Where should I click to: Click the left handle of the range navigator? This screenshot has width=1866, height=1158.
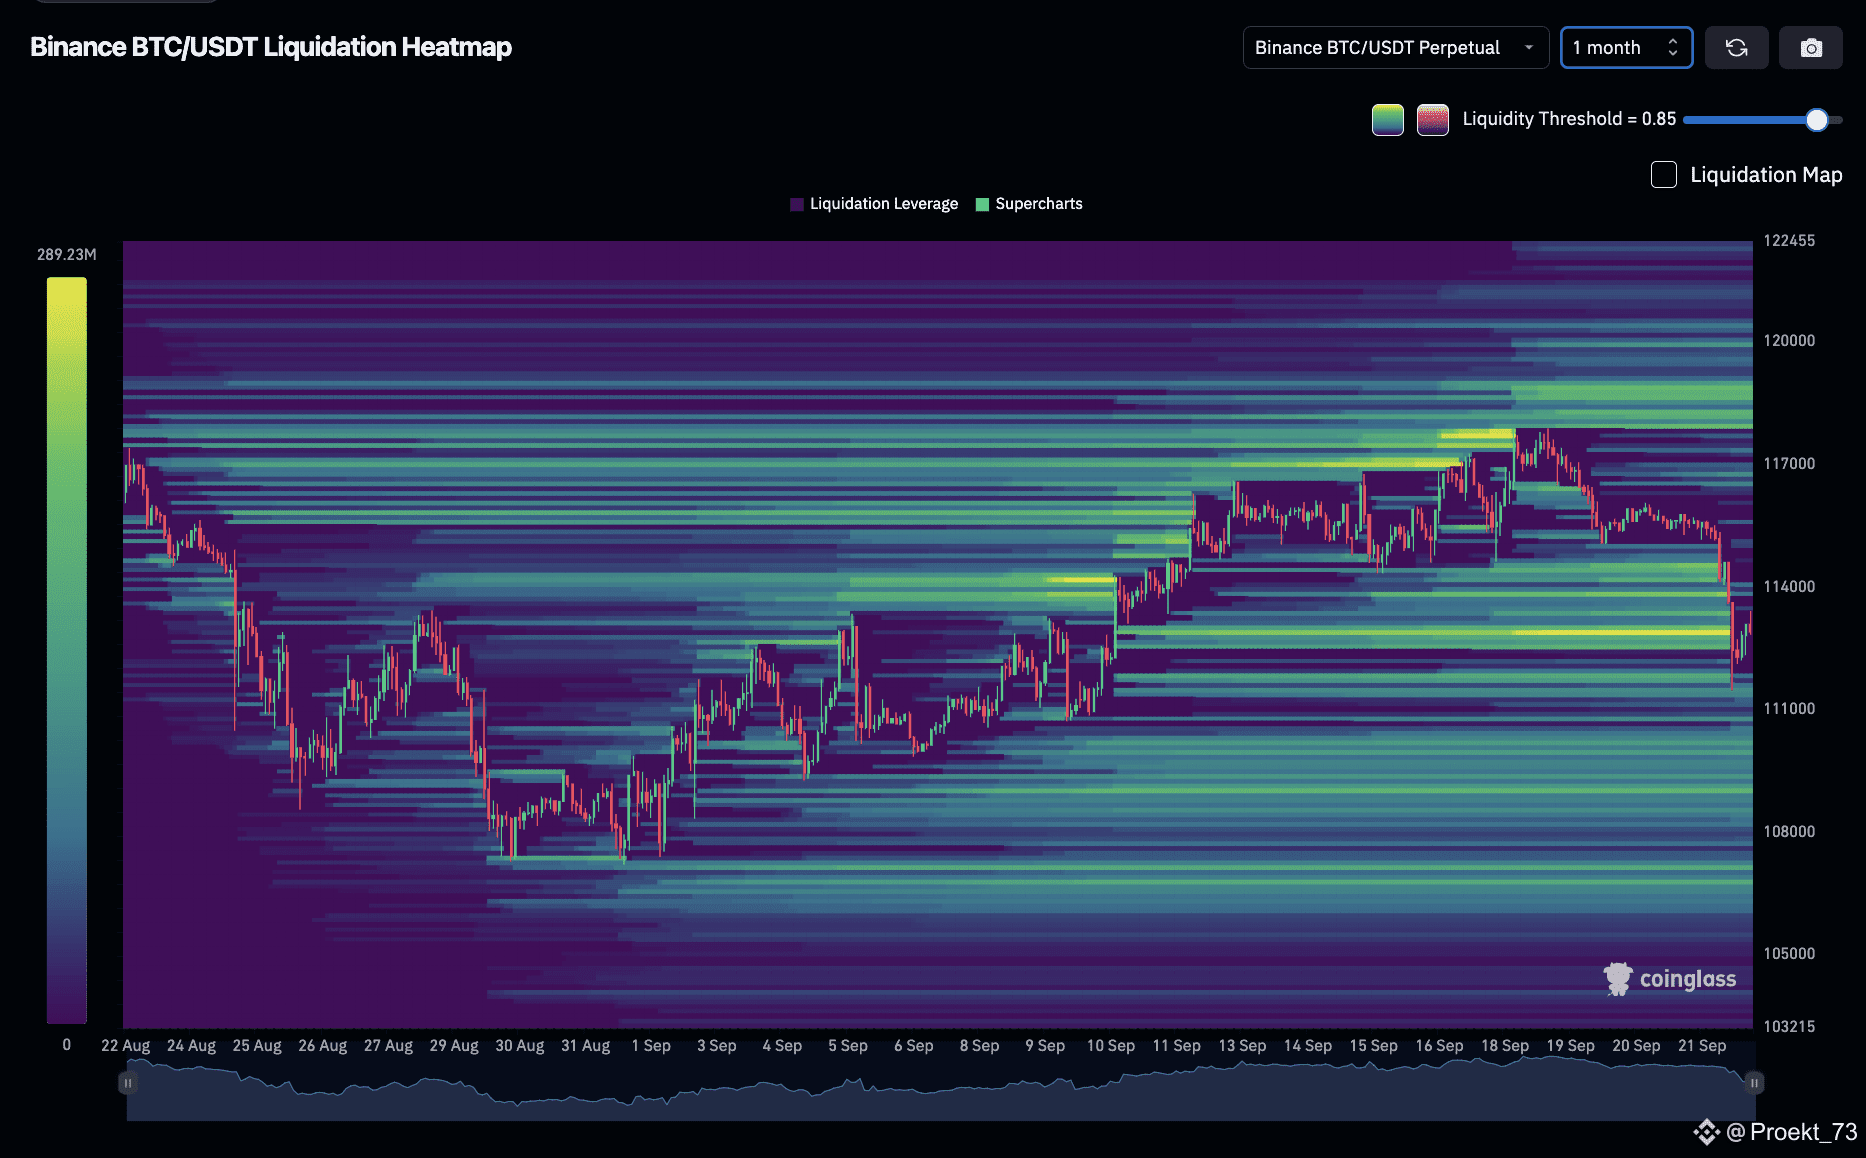click(128, 1083)
